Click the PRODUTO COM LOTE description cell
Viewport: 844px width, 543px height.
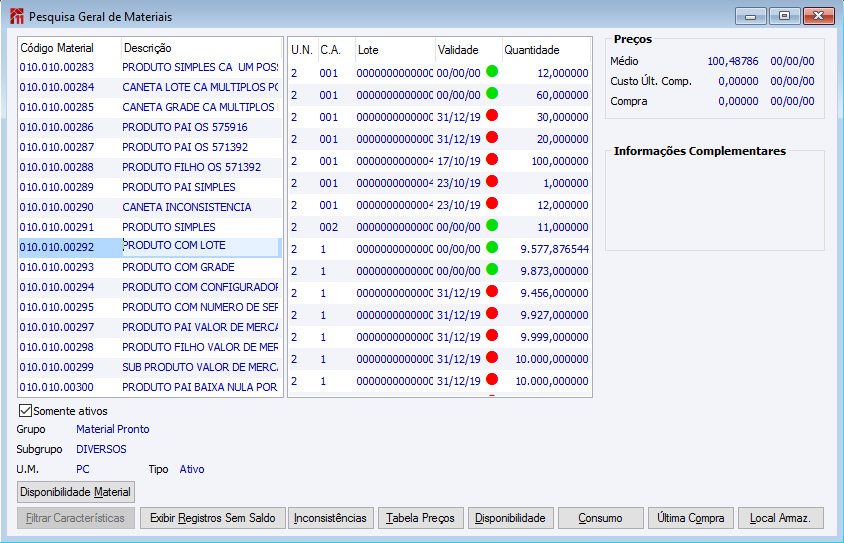tap(200, 246)
